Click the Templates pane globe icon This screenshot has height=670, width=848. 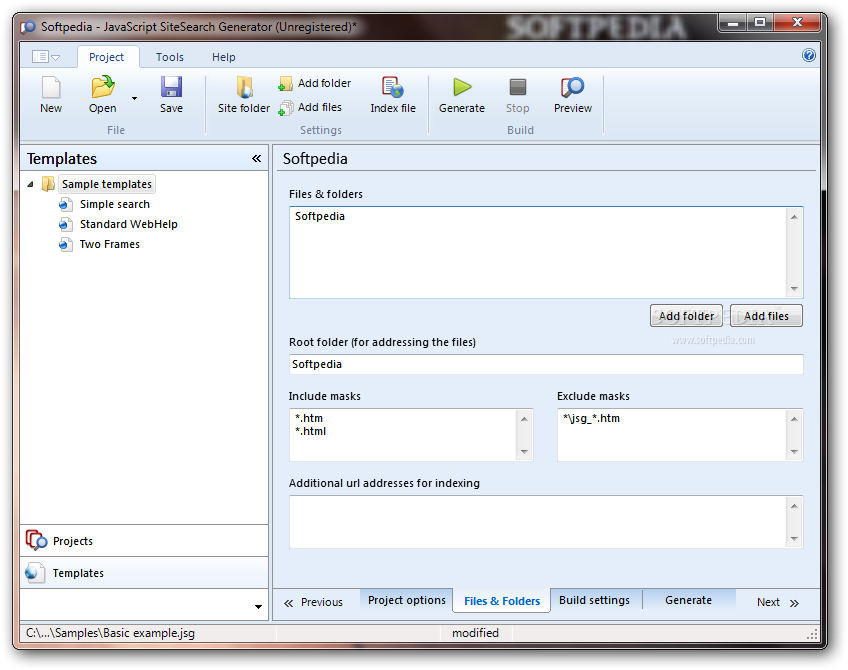point(34,573)
